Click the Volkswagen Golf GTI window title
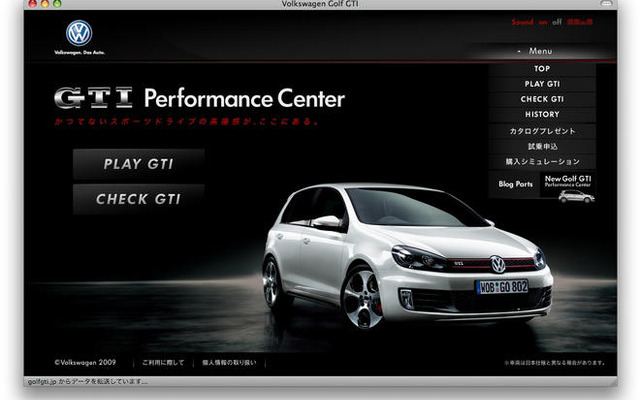640x400 pixels. pyautogui.click(x=320, y=4)
